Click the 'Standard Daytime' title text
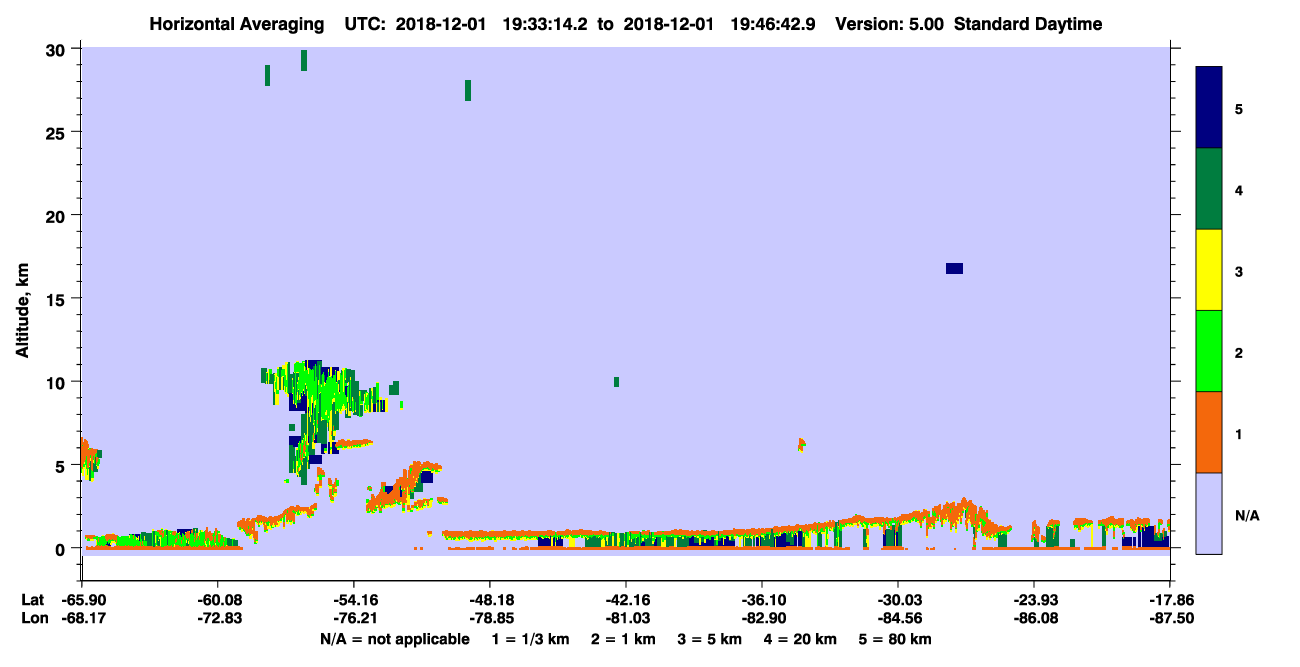 pos(1028,24)
